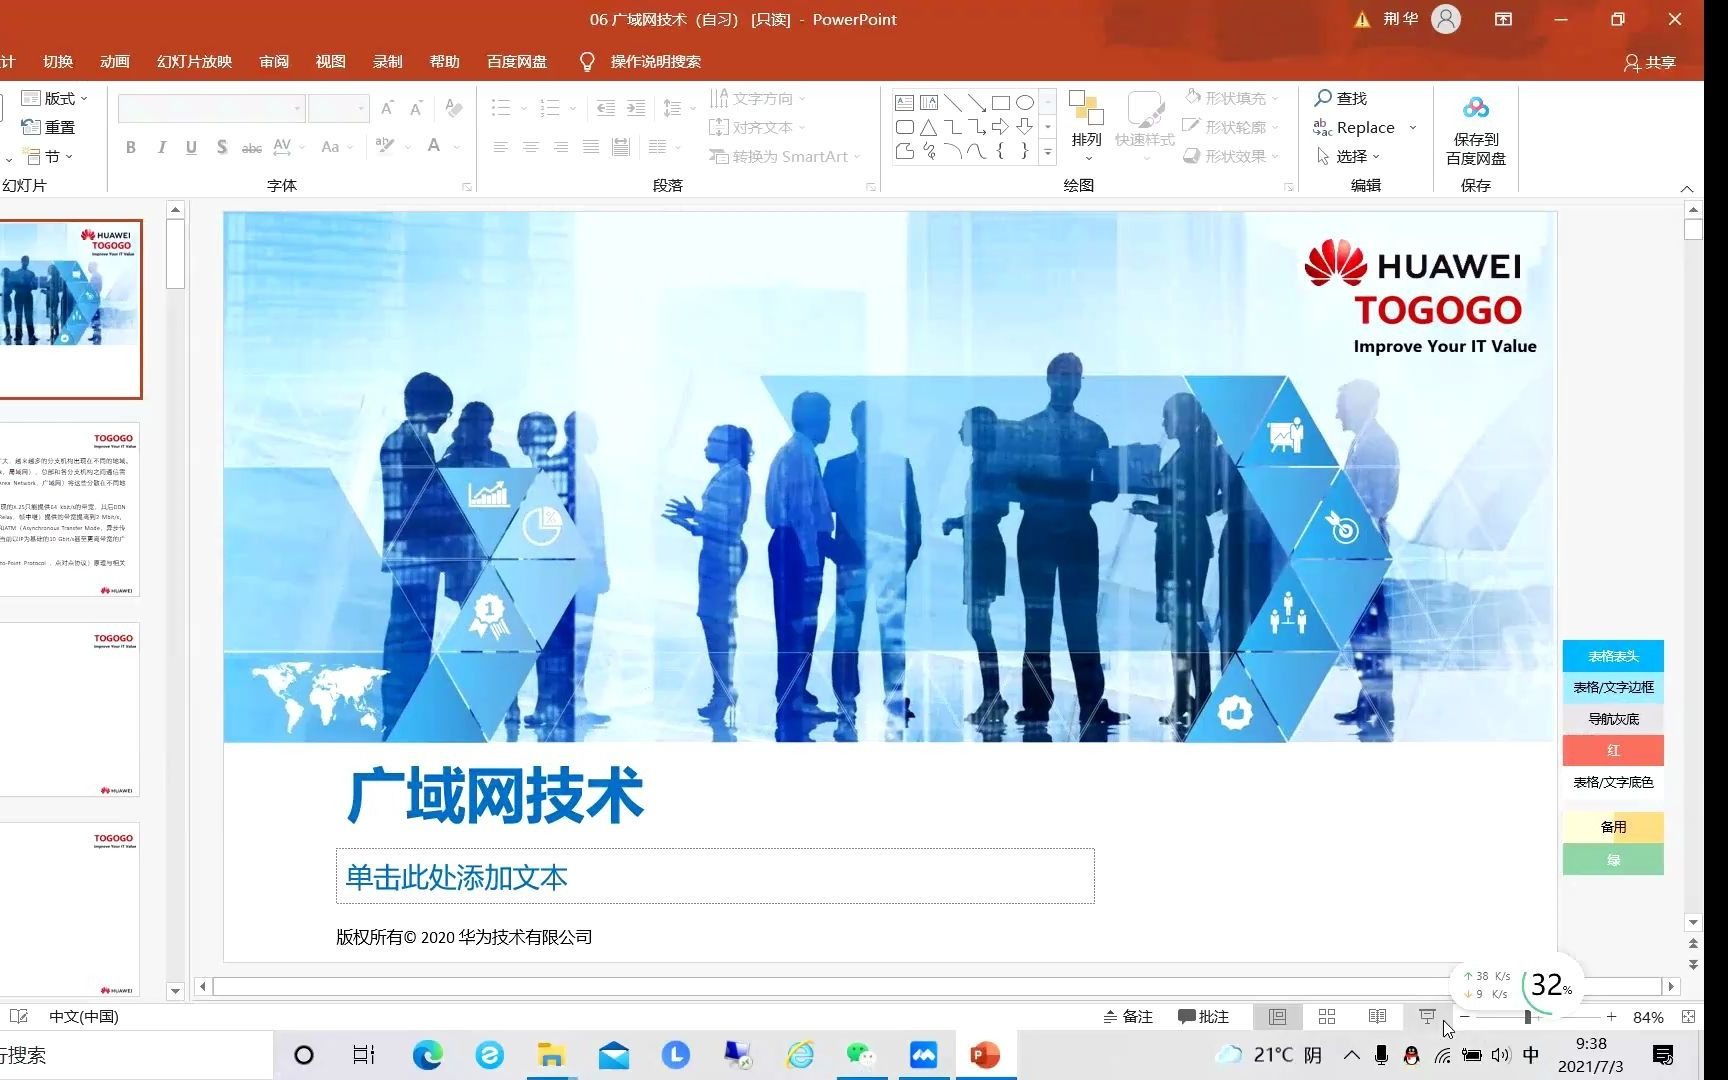Open WeChat from the Windows taskbar
This screenshot has height=1080, width=1728.
[x=860, y=1055]
